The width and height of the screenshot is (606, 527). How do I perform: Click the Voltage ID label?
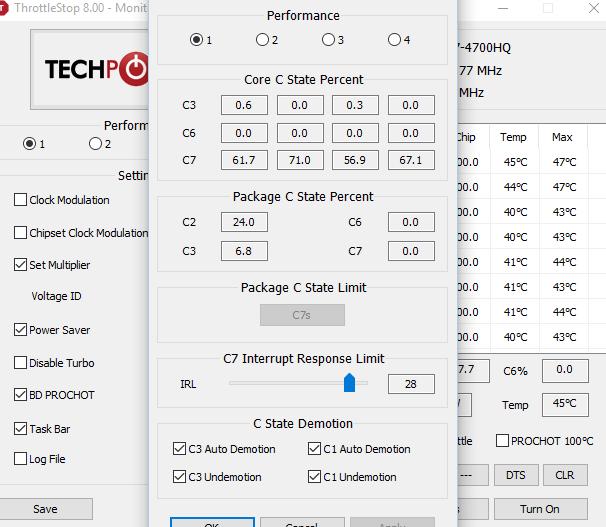[56, 296]
